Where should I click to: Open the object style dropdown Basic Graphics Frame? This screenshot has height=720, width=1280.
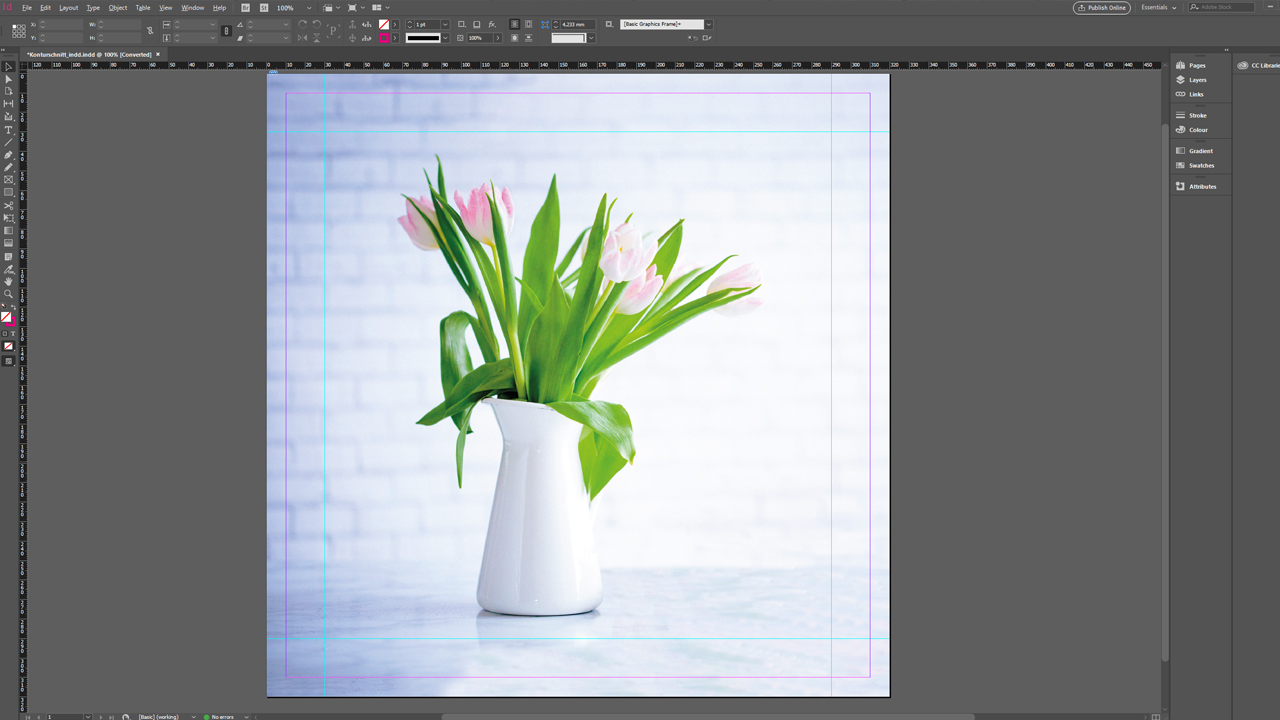708,24
